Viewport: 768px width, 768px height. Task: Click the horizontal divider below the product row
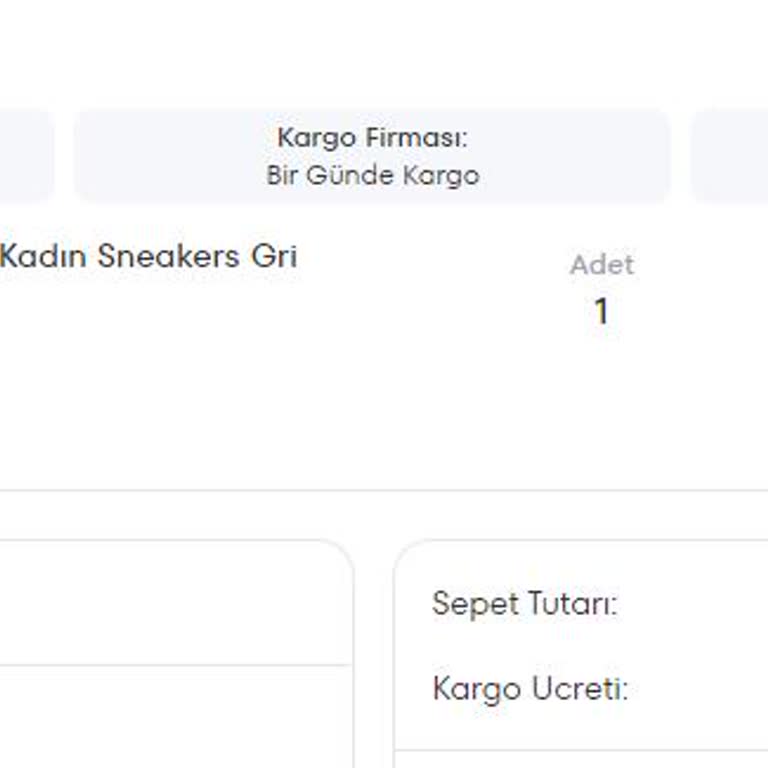pyautogui.click(x=384, y=490)
